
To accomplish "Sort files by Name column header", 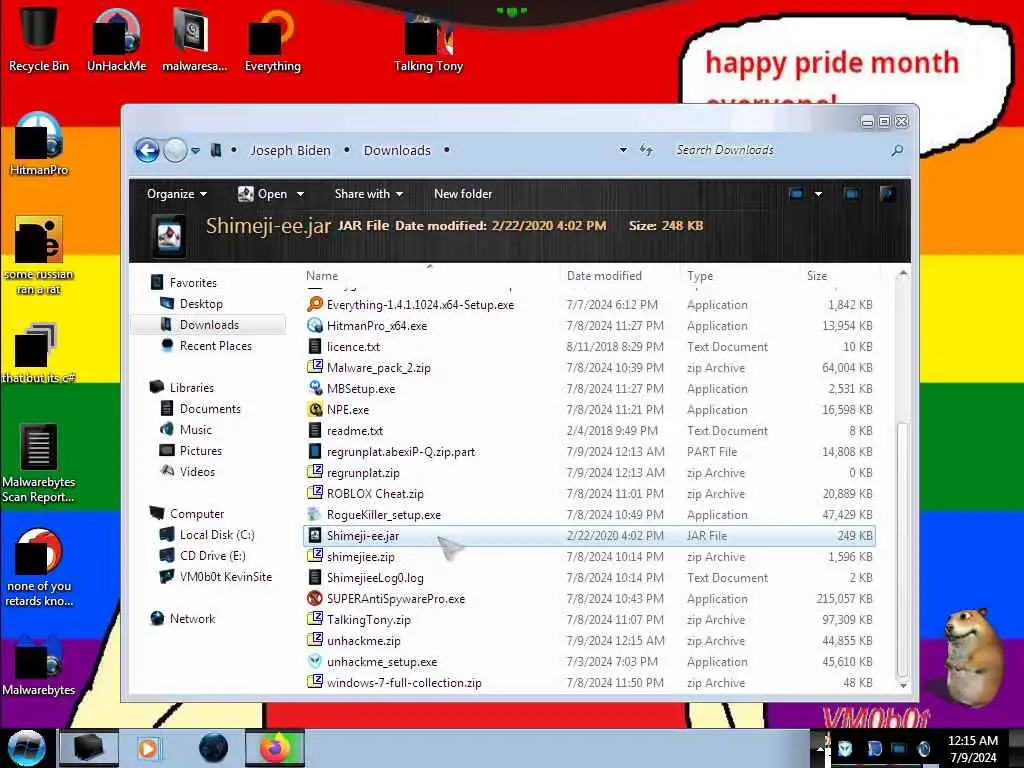I will (431, 276).
